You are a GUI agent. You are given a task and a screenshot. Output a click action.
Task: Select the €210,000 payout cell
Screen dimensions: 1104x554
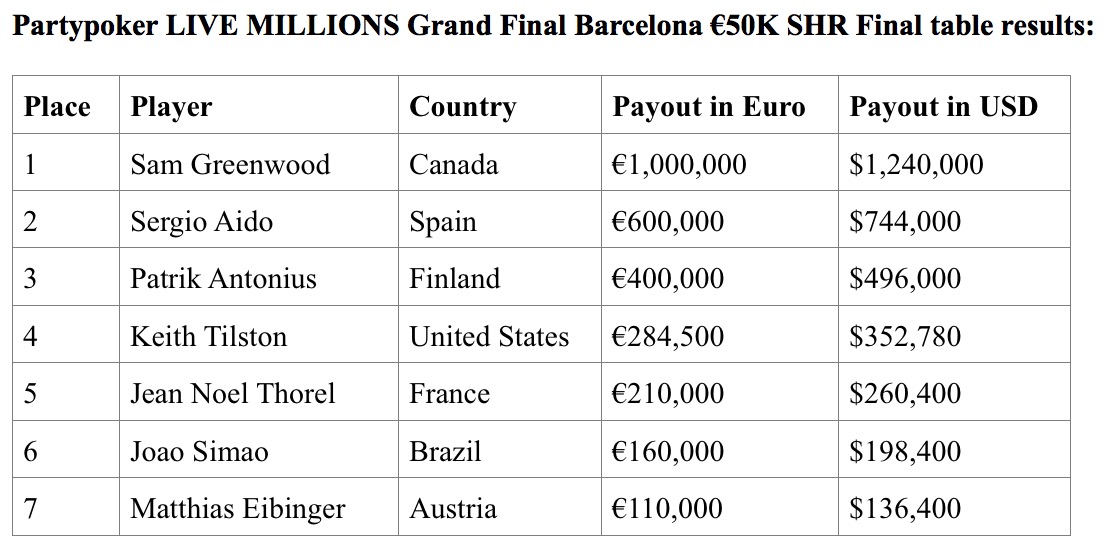click(x=720, y=393)
